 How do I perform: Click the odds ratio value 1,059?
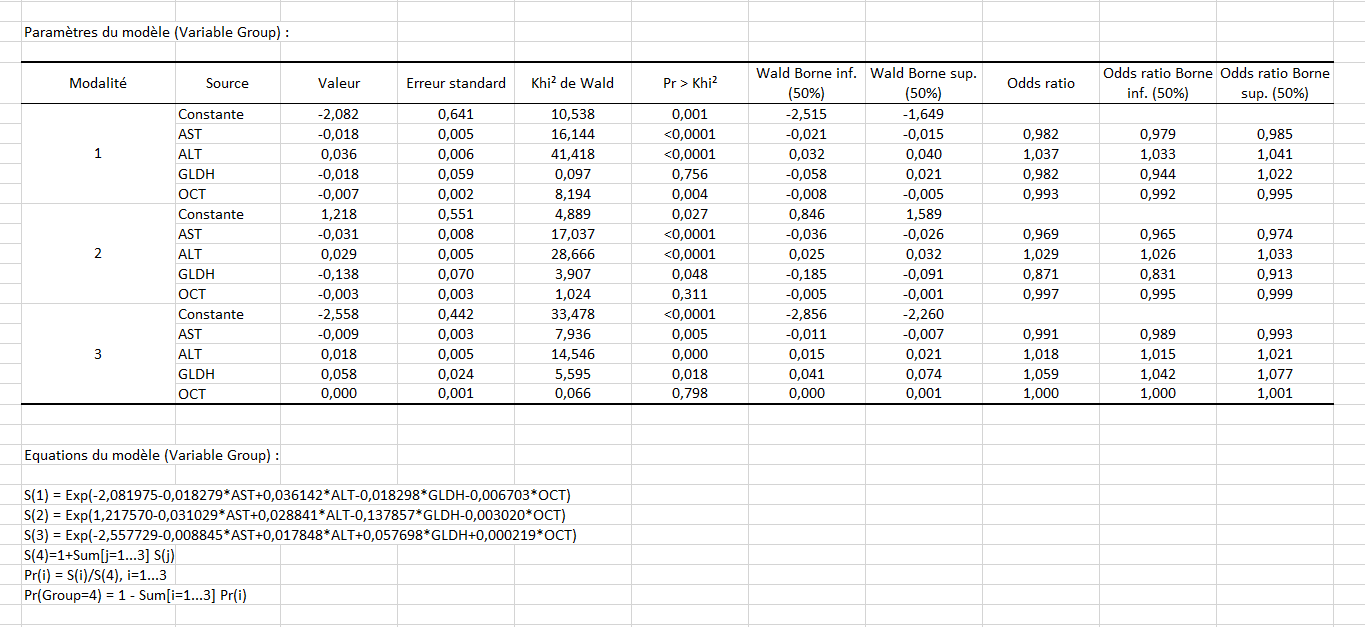(x=1041, y=374)
